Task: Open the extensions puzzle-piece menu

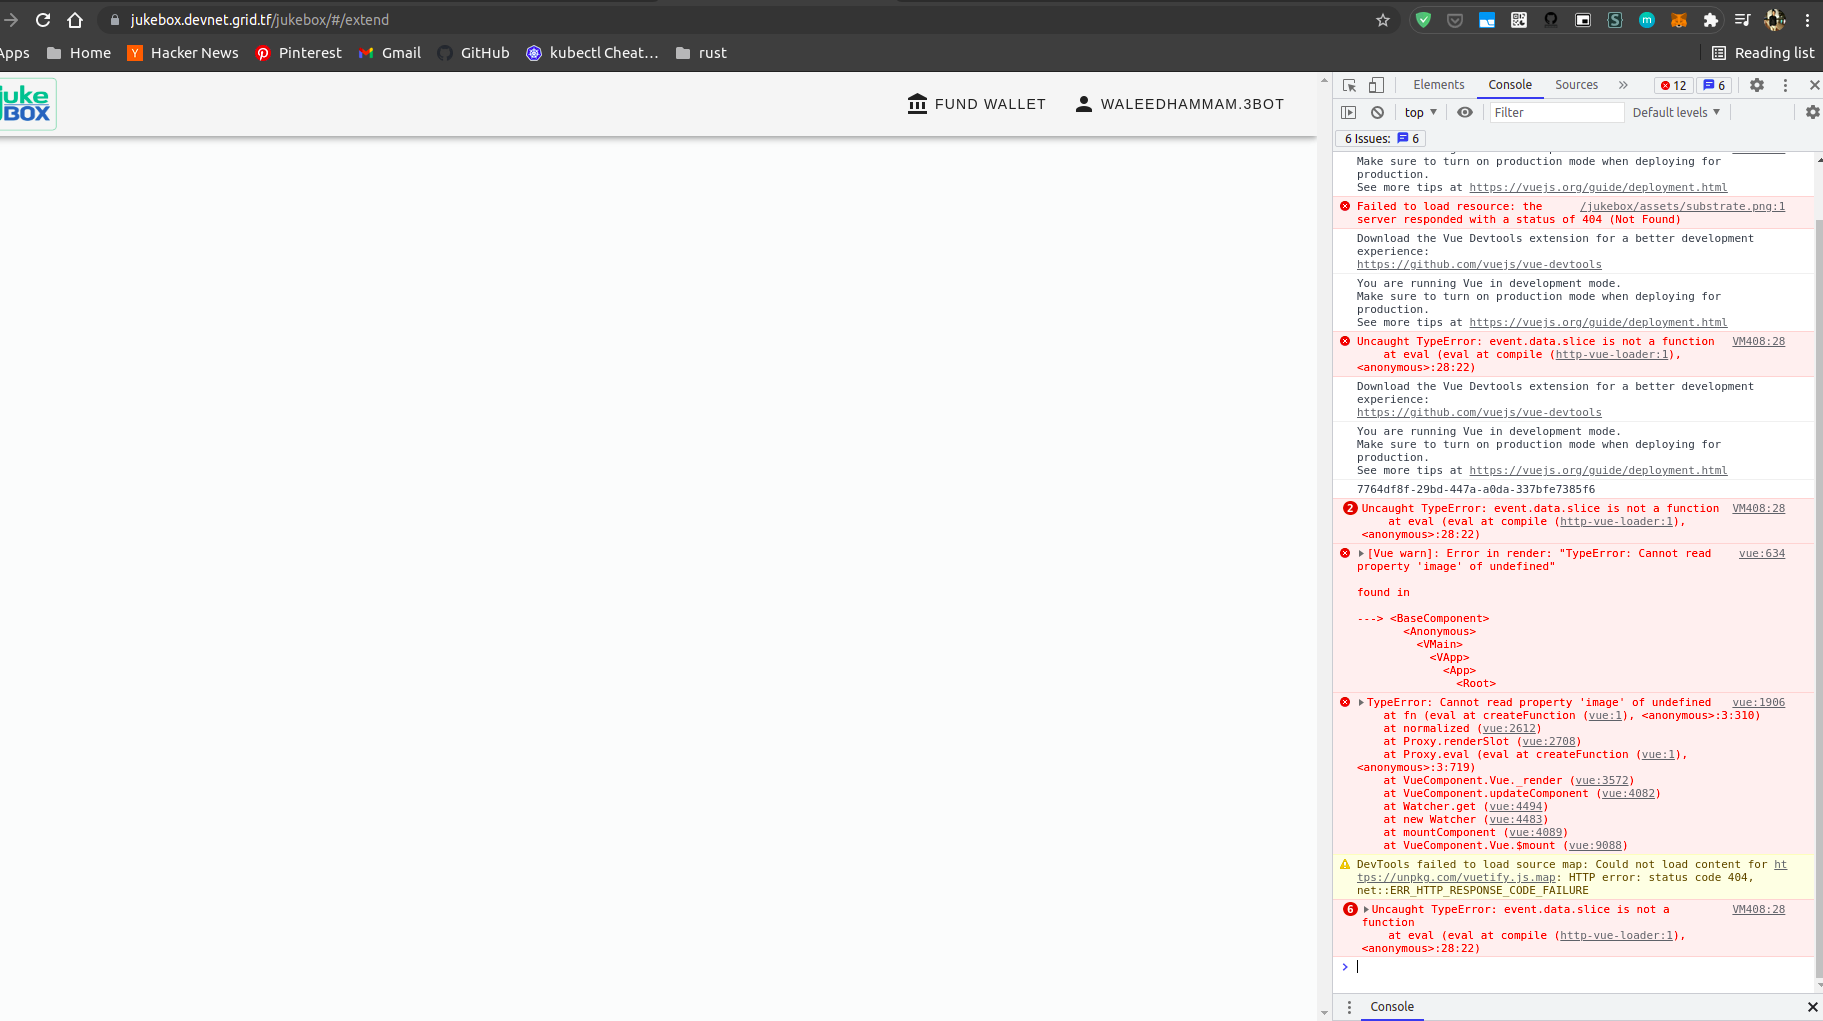Action: tap(1710, 20)
